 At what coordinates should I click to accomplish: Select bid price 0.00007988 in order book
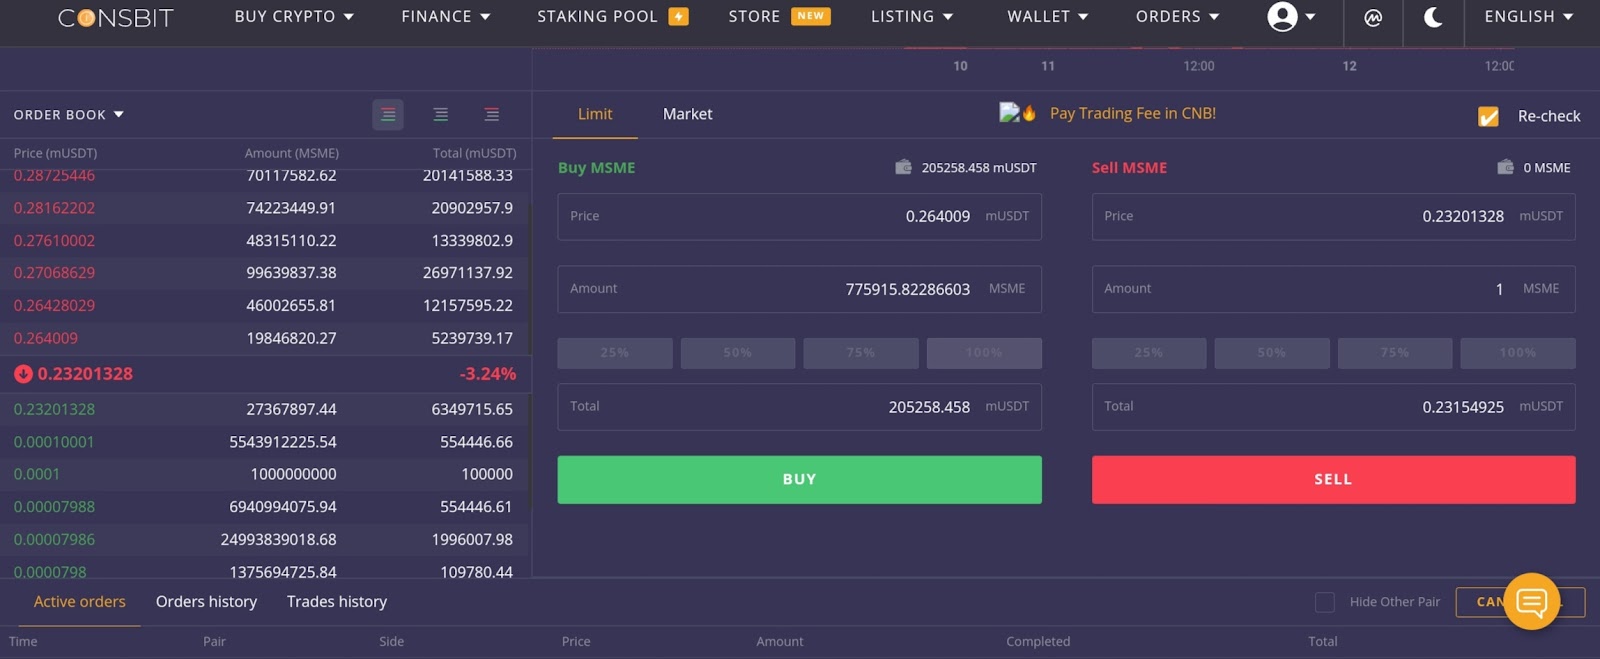[54, 507]
